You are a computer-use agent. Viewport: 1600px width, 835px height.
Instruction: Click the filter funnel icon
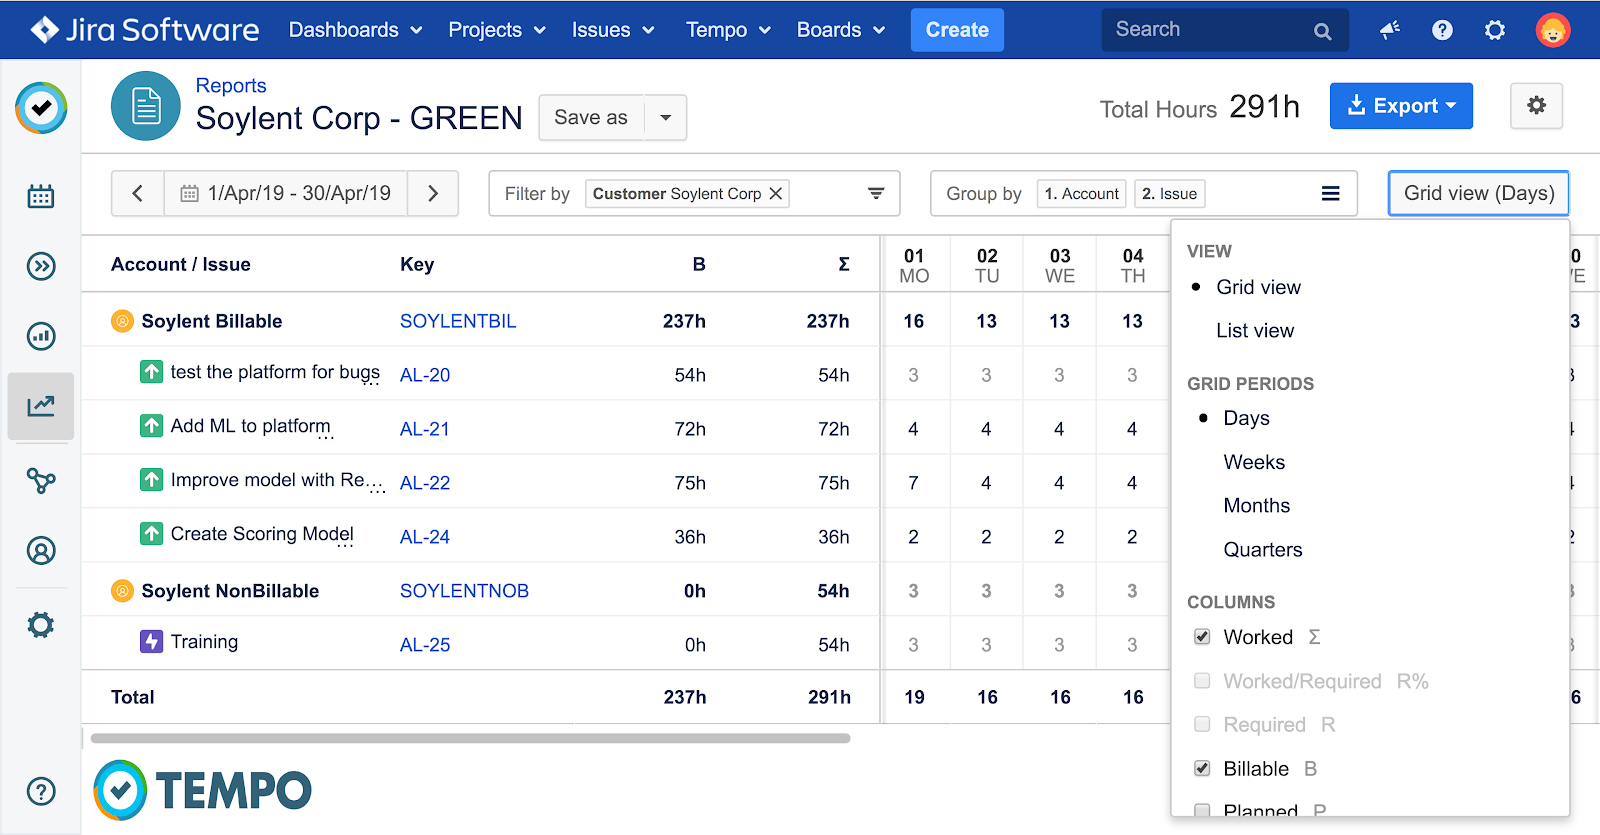point(876,193)
